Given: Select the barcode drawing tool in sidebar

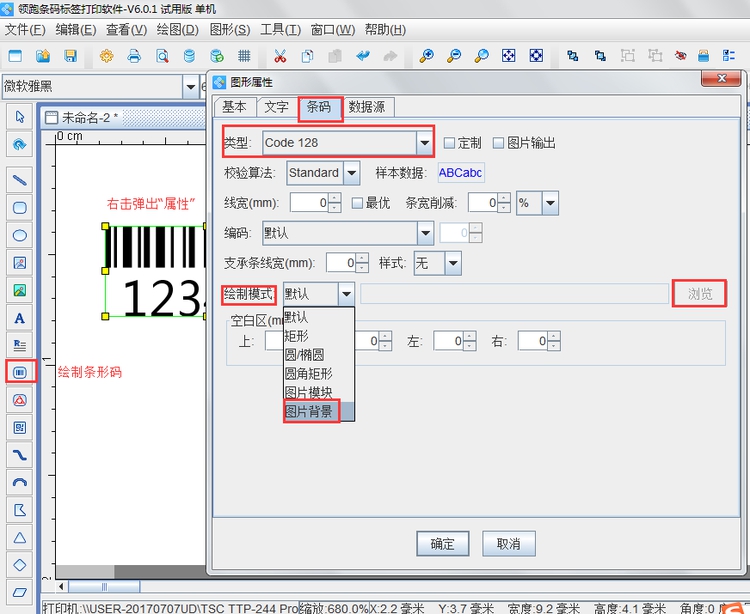Looking at the screenshot, I should [x=19, y=372].
